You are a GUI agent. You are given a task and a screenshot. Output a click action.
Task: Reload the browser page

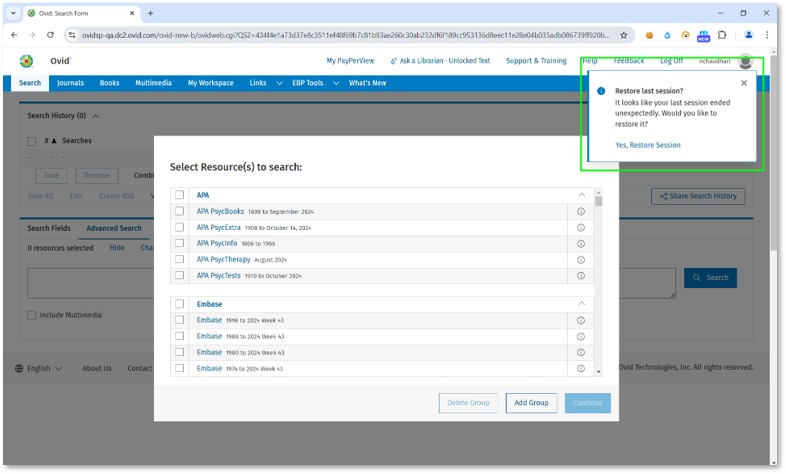pyautogui.click(x=50, y=35)
